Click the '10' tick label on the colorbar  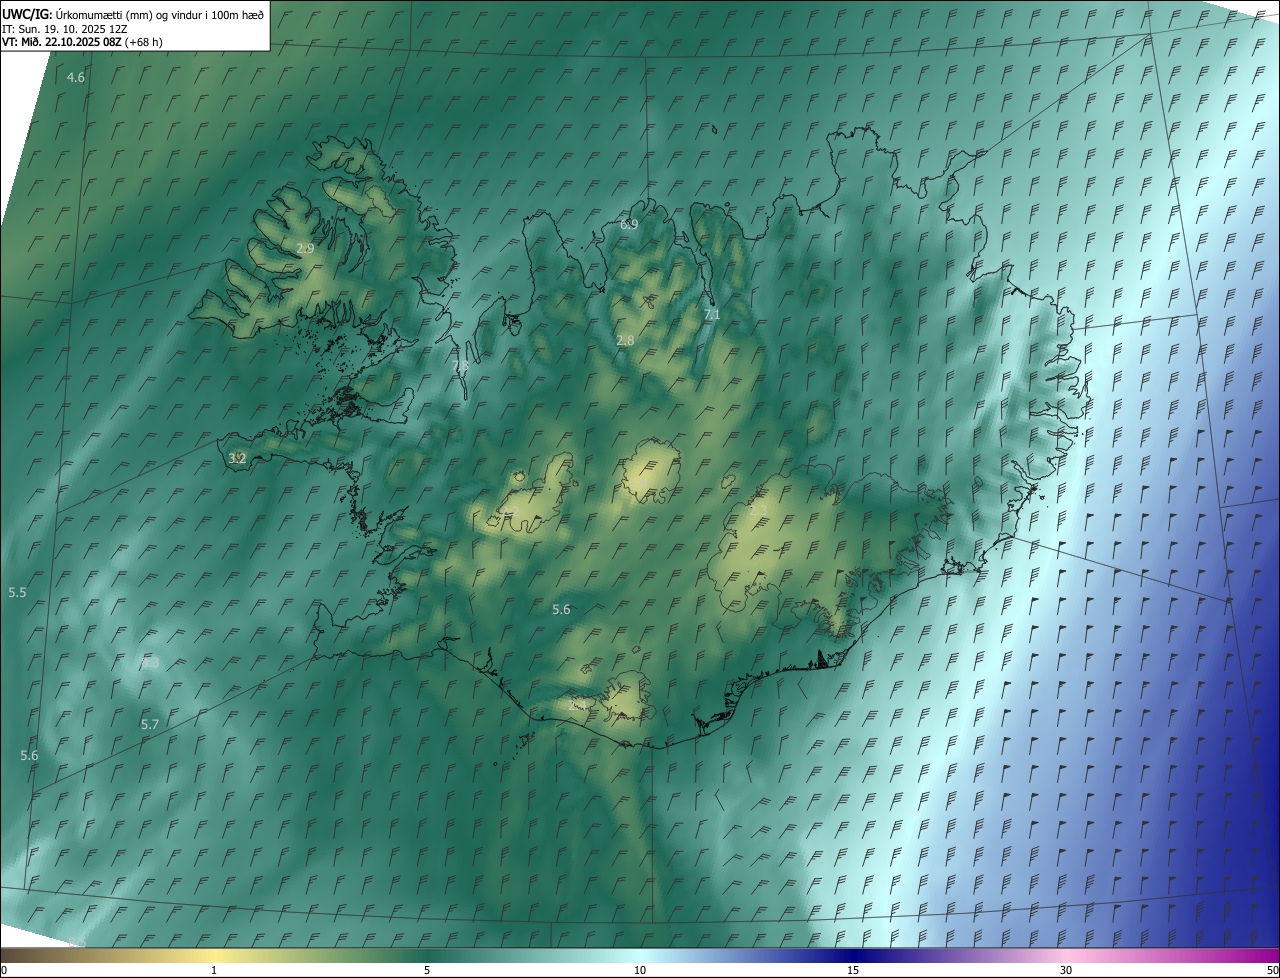pos(640,970)
